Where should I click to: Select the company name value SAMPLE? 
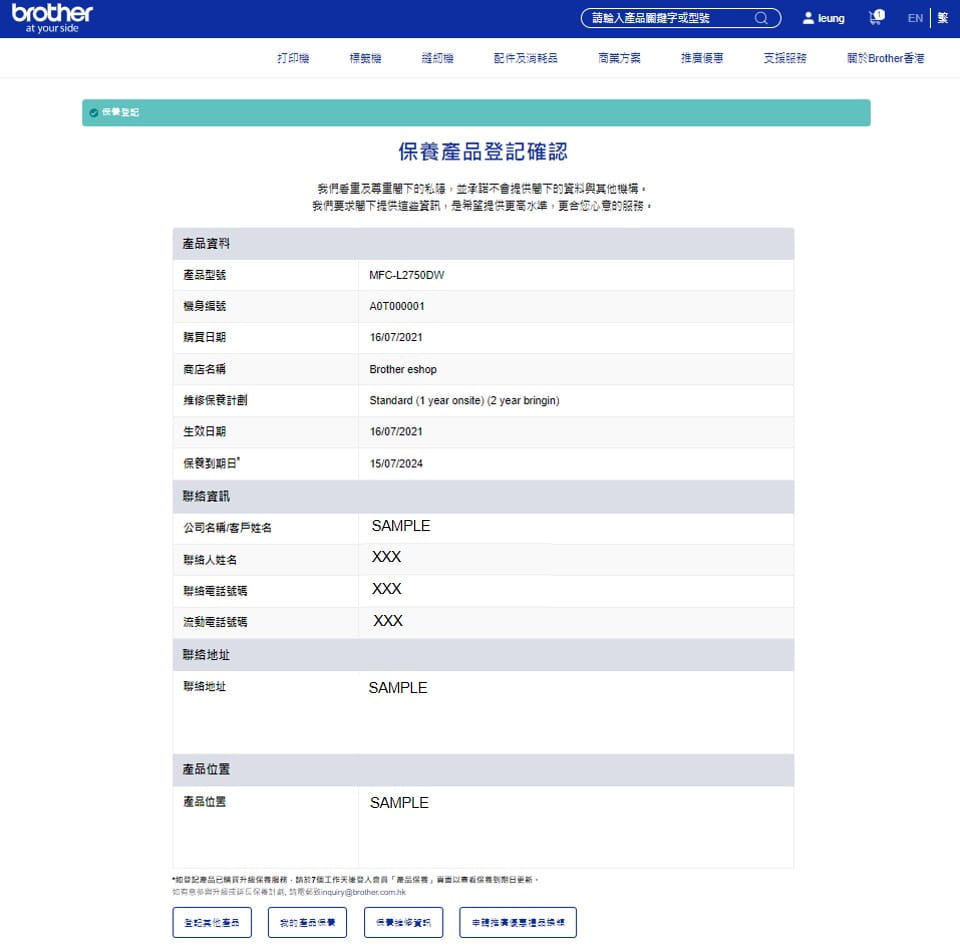(401, 526)
